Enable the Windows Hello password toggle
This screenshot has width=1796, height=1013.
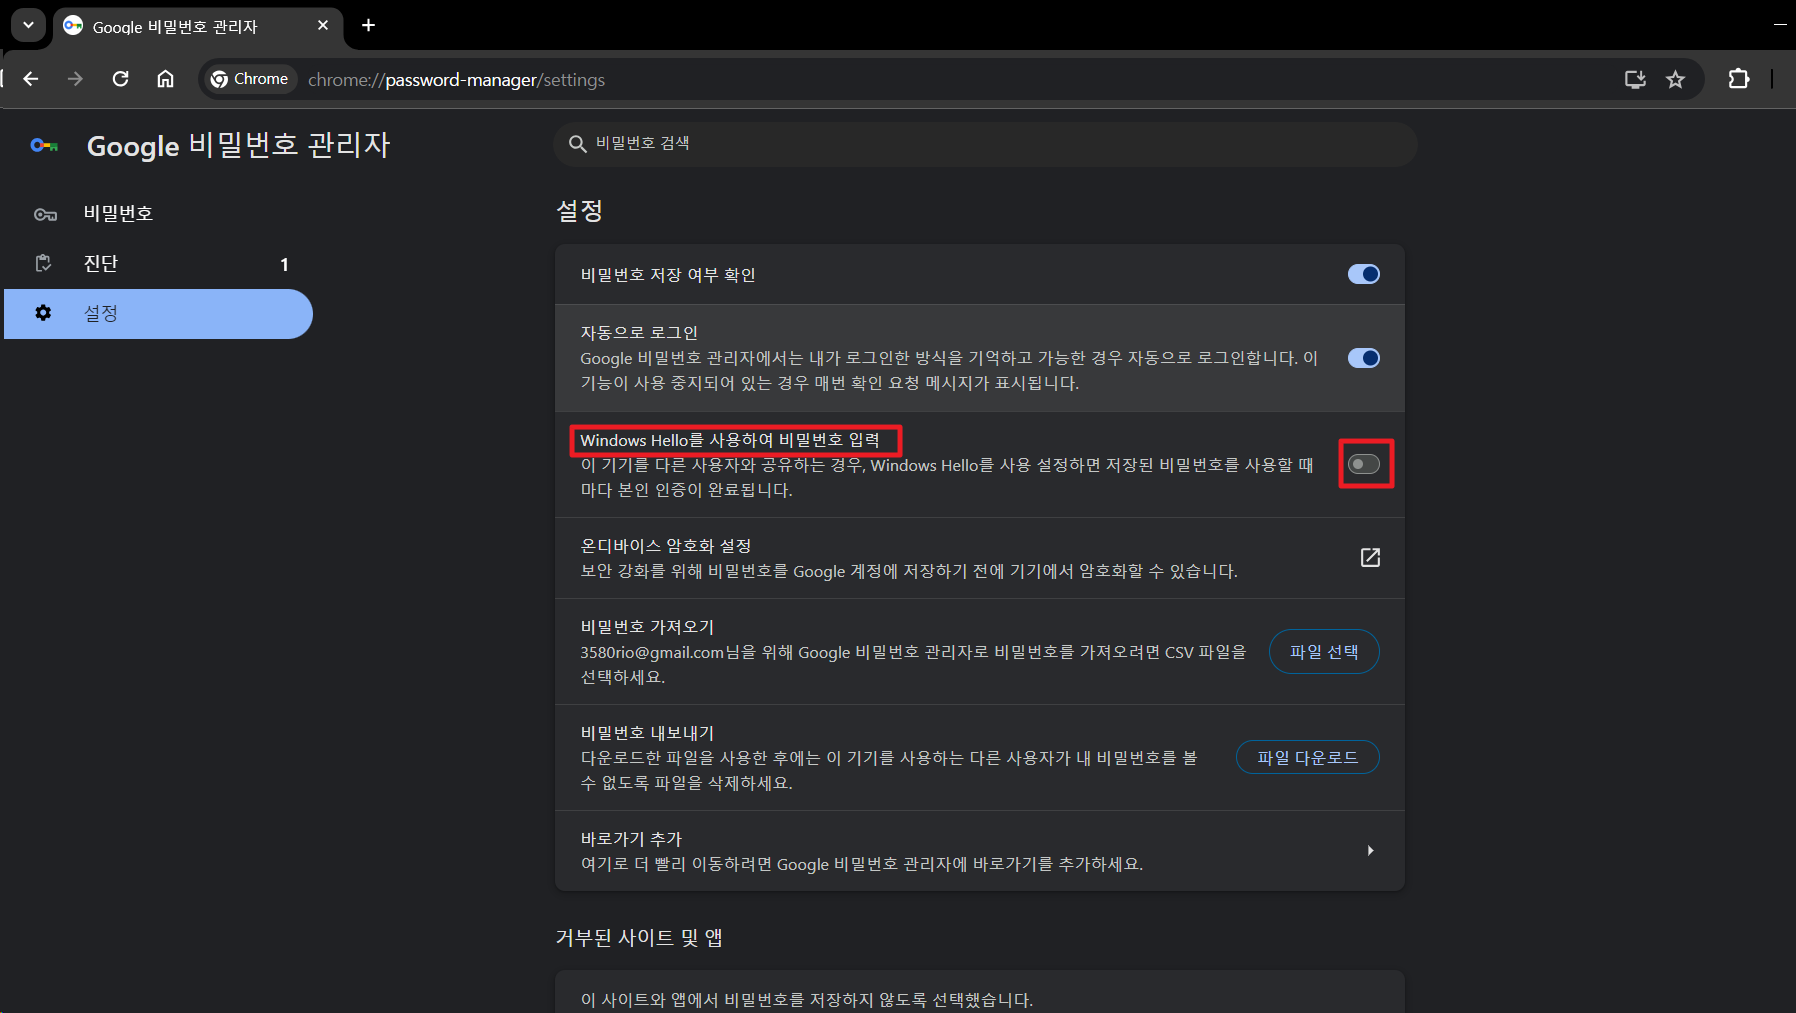pyautogui.click(x=1363, y=464)
